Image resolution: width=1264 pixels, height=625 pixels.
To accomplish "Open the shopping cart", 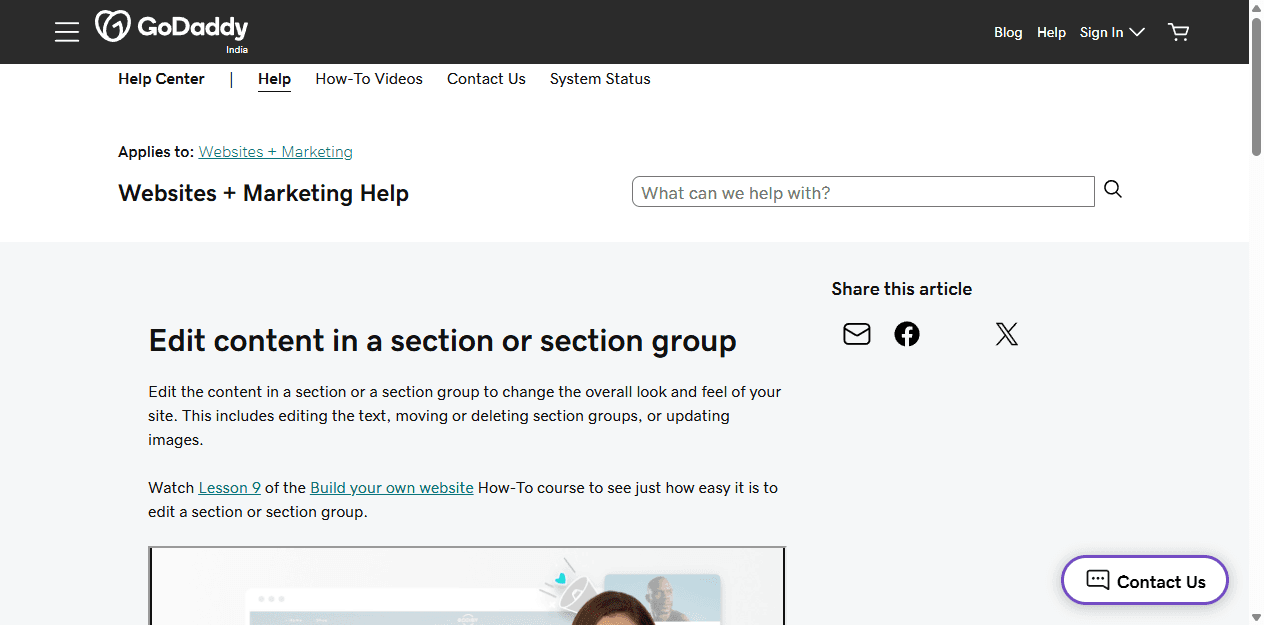I will [1178, 32].
